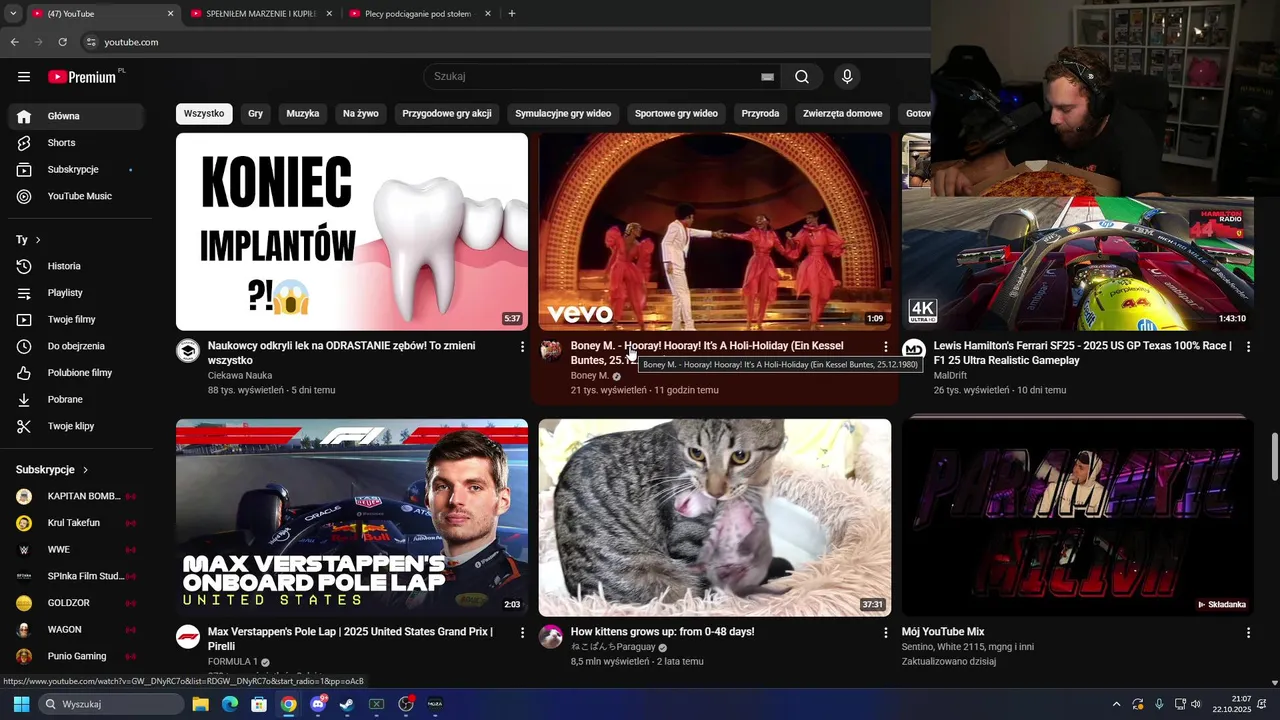1280x720 pixels.
Task: Open volume control in the system tray
Action: tap(1196, 704)
